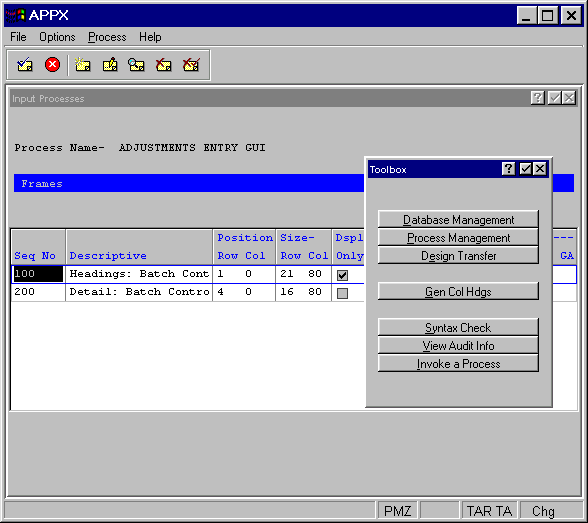Click the delete record toolbar icon
Image resolution: width=588 pixels, height=523 pixels.
(164, 65)
